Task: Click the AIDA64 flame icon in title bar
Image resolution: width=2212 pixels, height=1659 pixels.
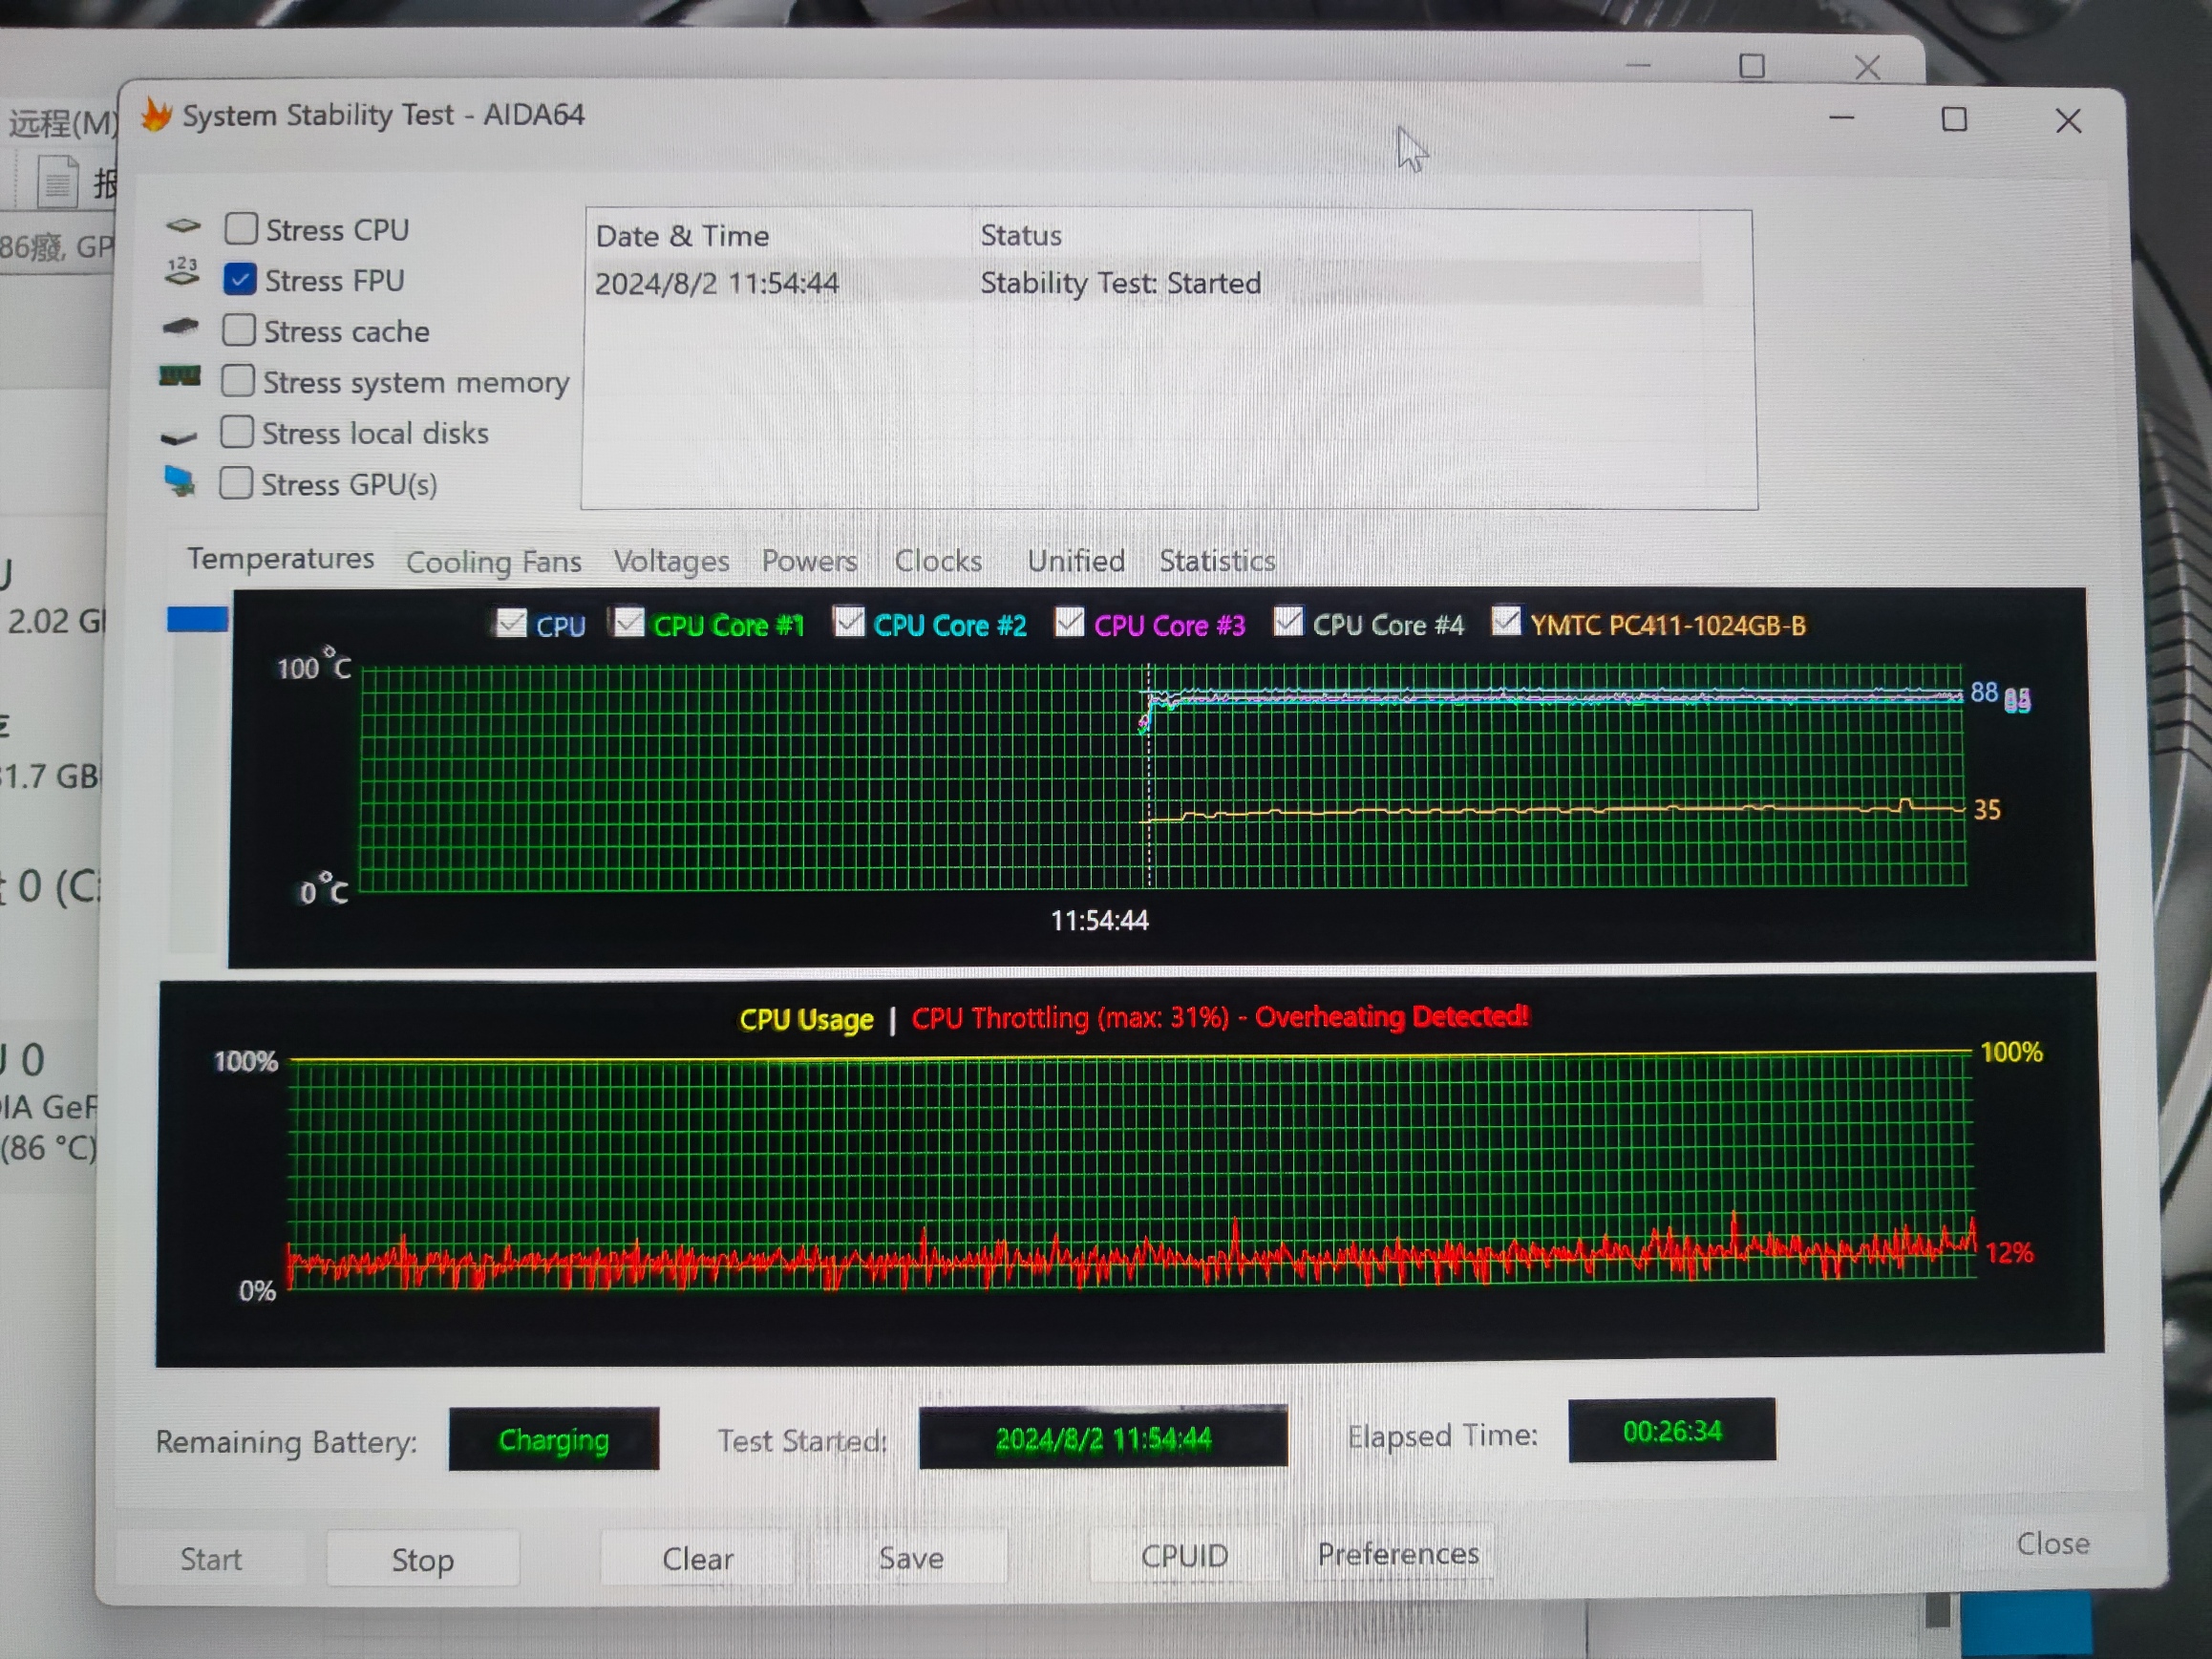Action: (x=156, y=114)
